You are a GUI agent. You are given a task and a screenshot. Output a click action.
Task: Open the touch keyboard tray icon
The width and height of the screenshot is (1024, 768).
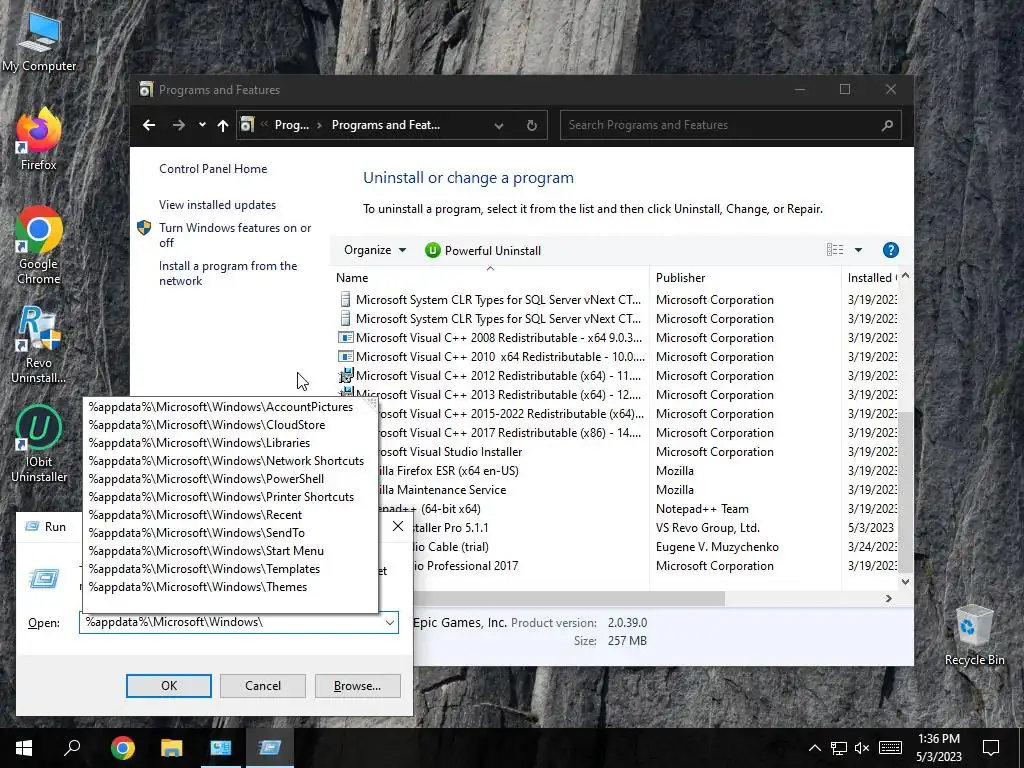pyautogui.click(x=890, y=748)
